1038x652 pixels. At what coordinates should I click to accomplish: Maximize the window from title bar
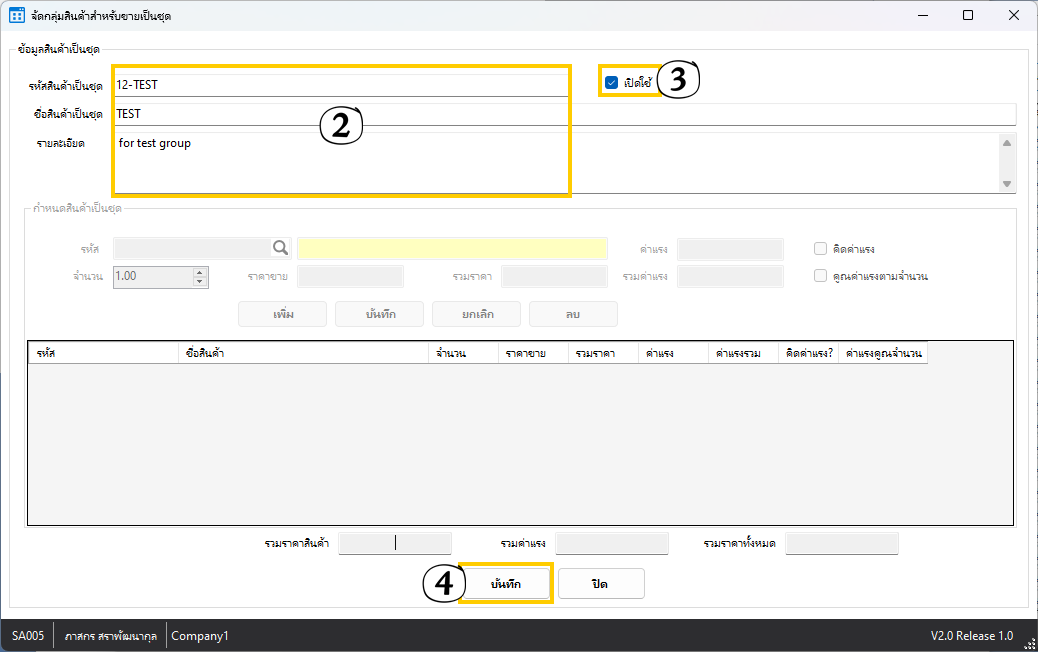click(967, 15)
